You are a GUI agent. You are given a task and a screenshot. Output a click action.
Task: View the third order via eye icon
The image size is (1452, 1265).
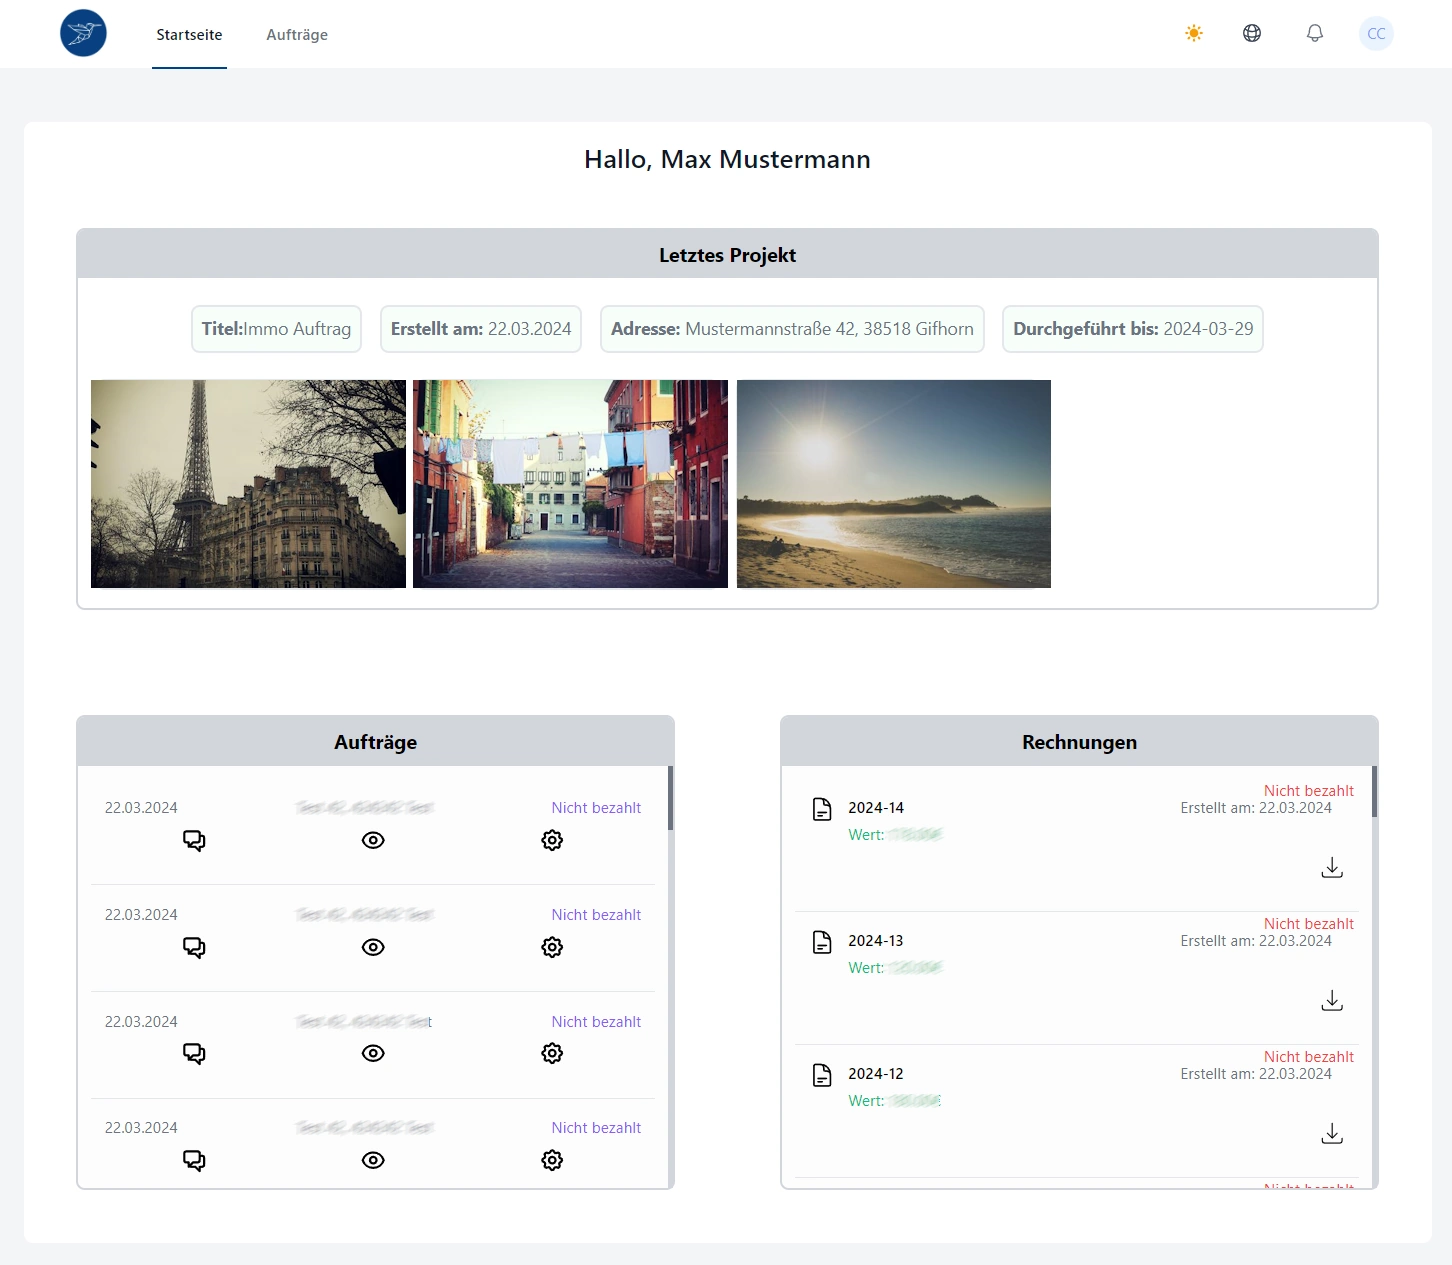pyautogui.click(x=373, y=1053)
